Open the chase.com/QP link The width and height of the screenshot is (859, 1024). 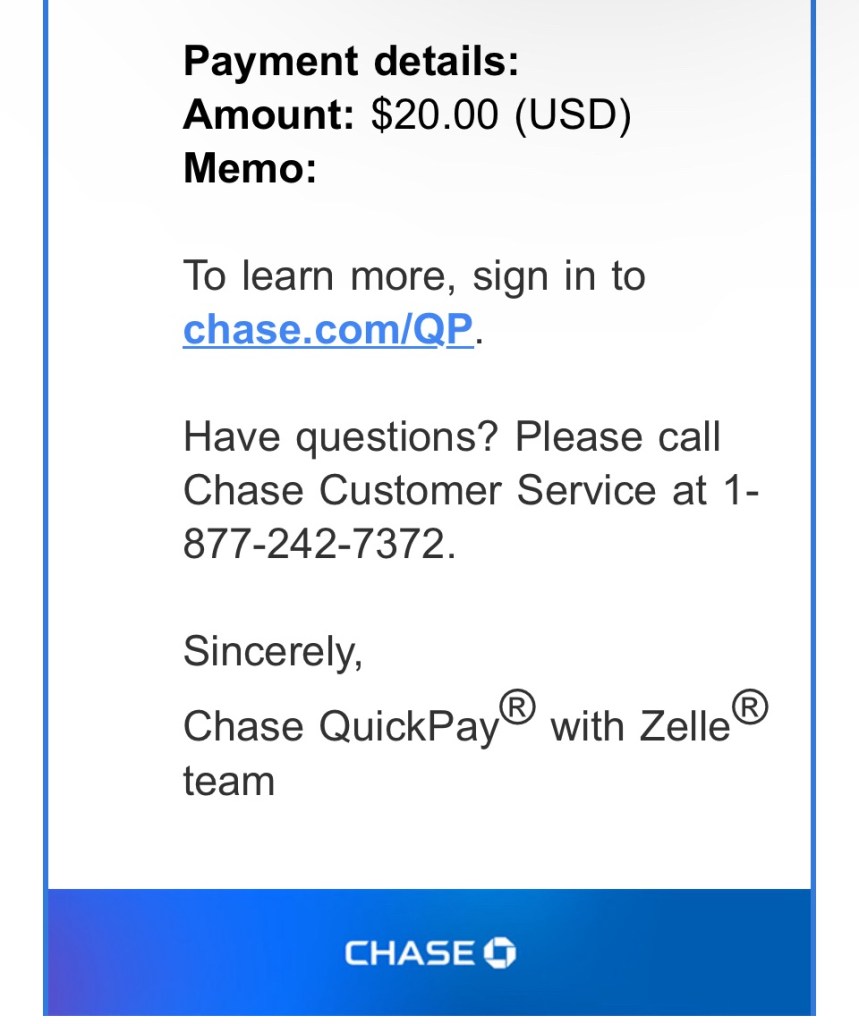pos(327,329)
